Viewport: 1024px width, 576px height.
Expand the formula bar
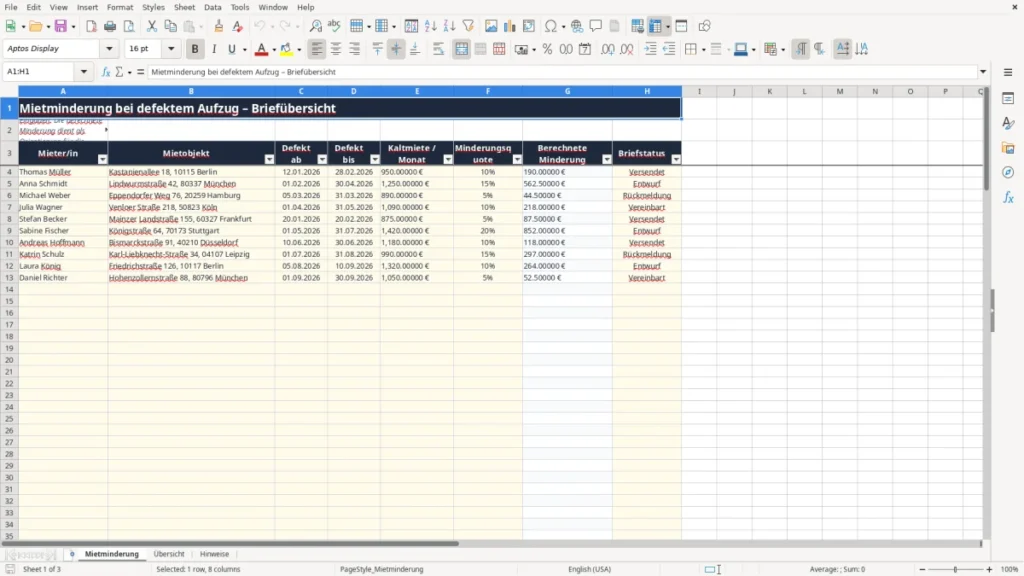(983, 72)
